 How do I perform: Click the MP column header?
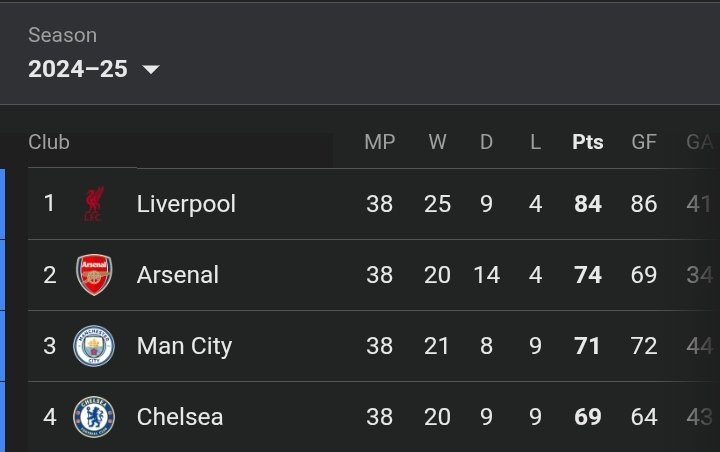tap(379, 142)
